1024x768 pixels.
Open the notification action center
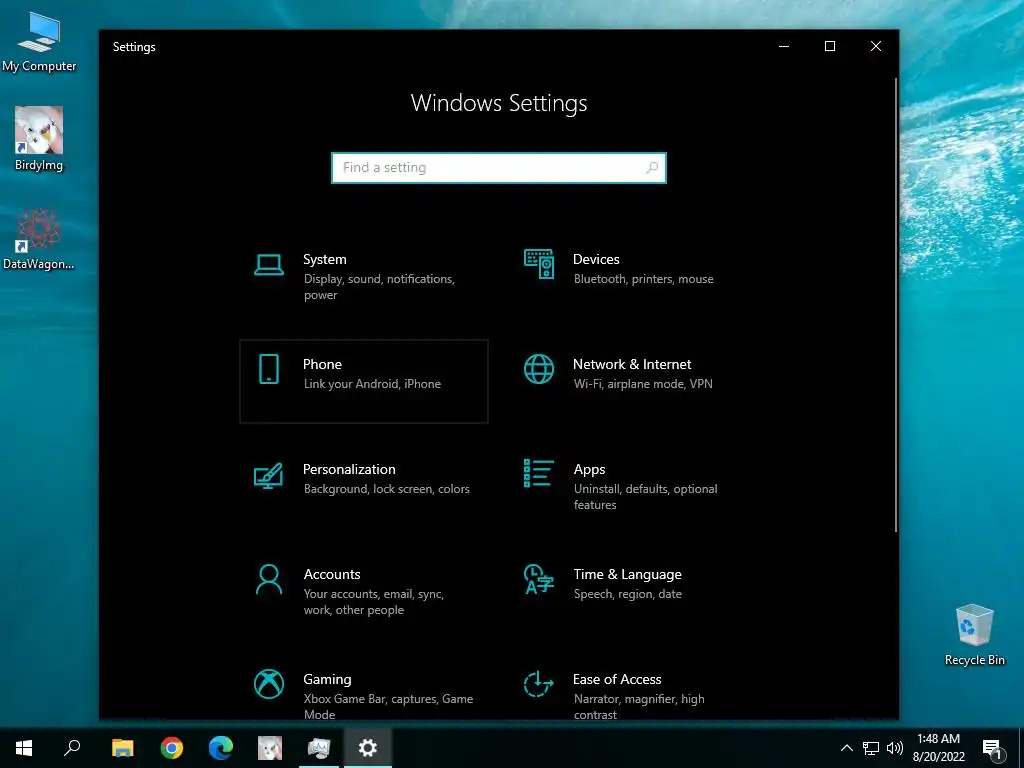(x=992, y=748)
